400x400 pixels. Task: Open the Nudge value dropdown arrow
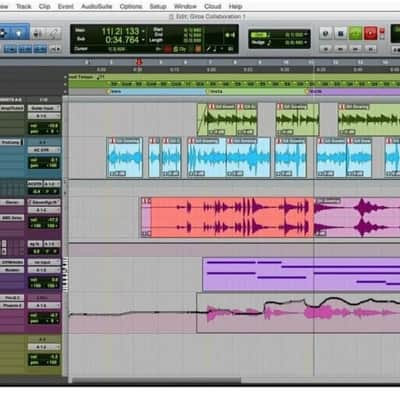coord(306,42)
